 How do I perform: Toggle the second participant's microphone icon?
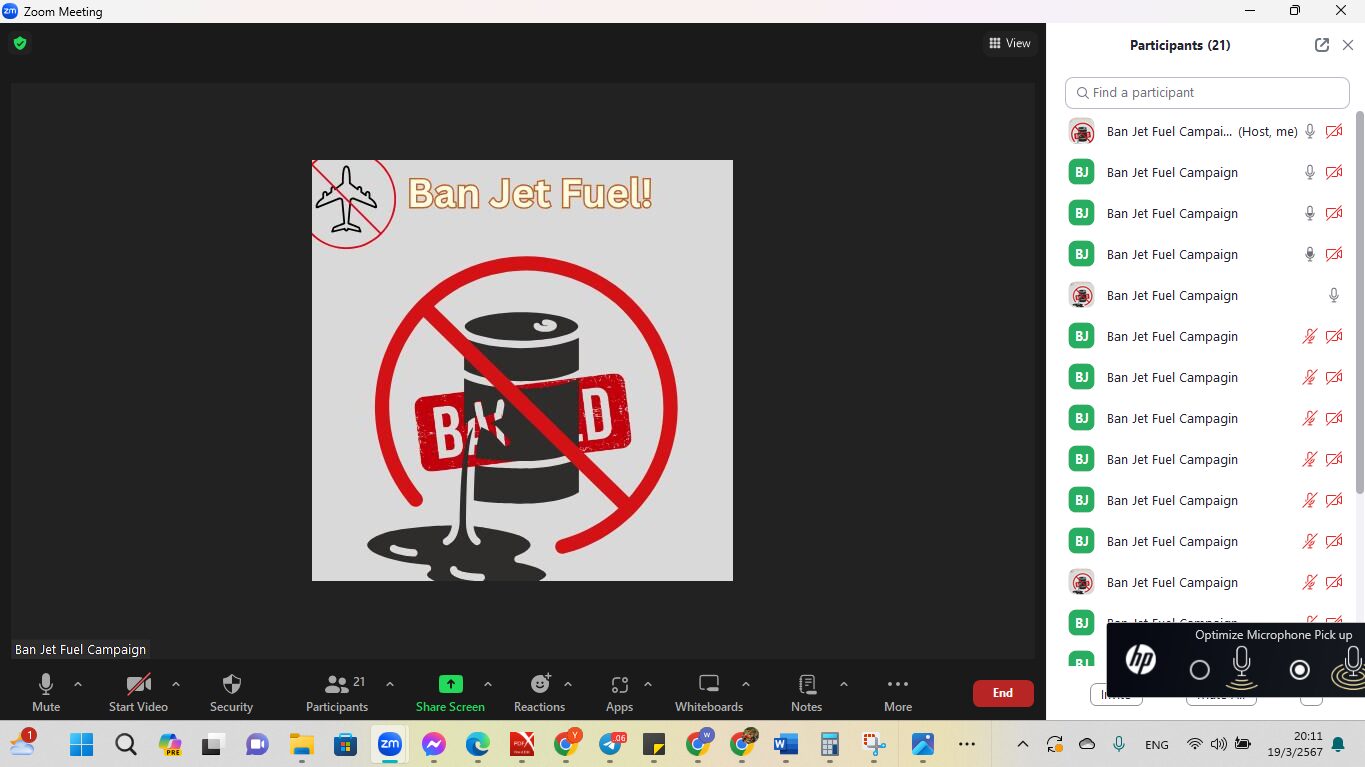point(1310,172)
